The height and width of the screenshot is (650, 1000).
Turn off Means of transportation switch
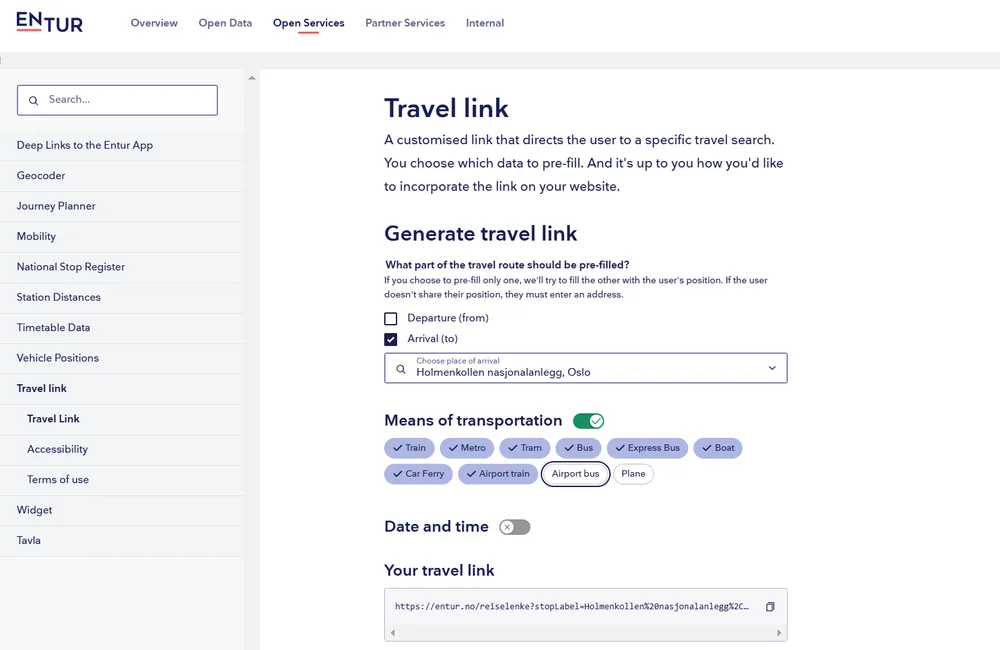pos(588,421)
